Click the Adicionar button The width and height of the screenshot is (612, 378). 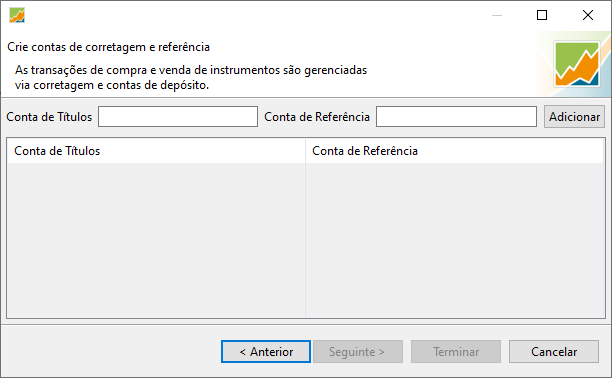[x=574, y=116]
